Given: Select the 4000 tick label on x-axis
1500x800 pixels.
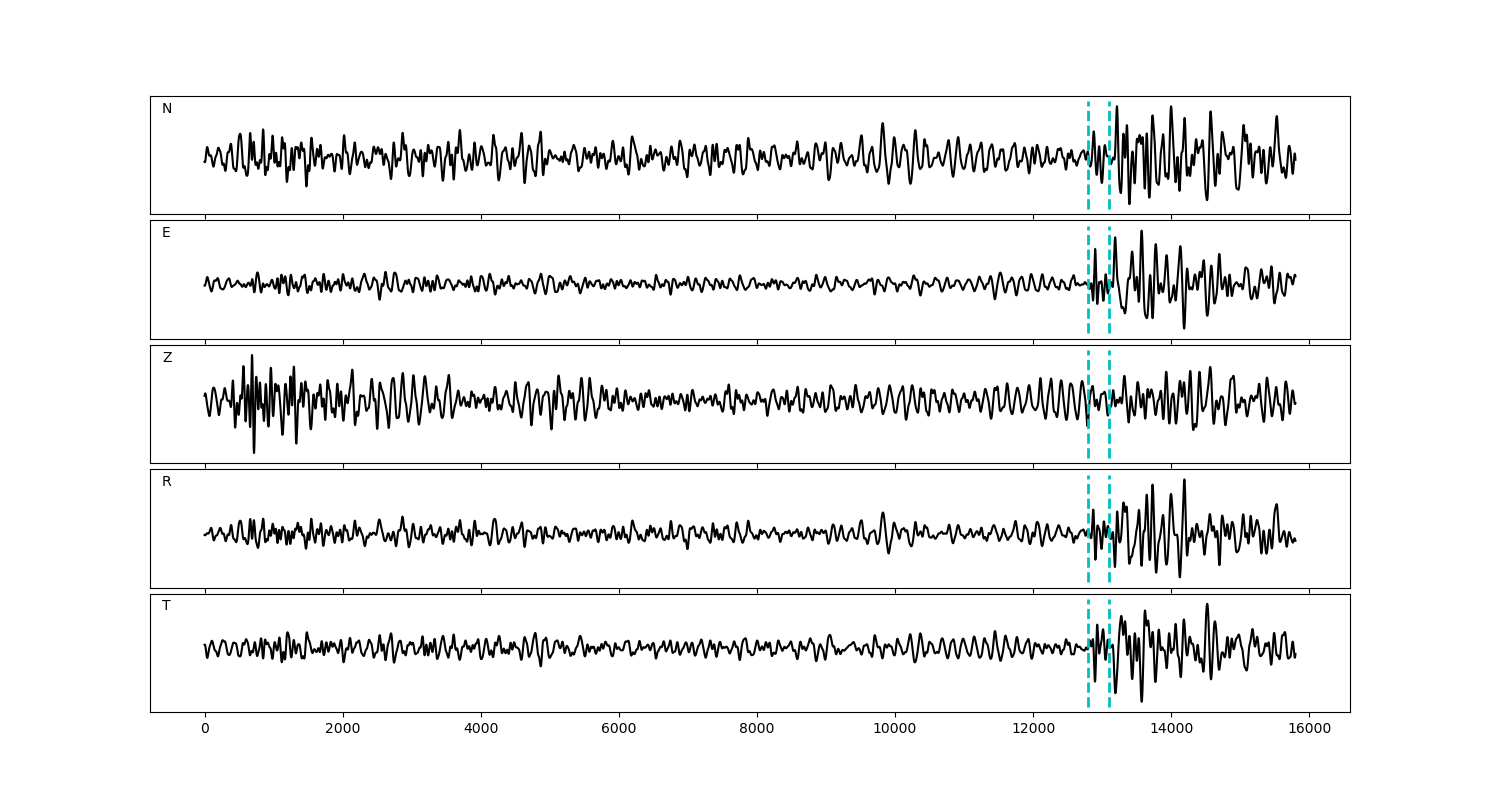Looking at the screenshot, I should [481, 730].
